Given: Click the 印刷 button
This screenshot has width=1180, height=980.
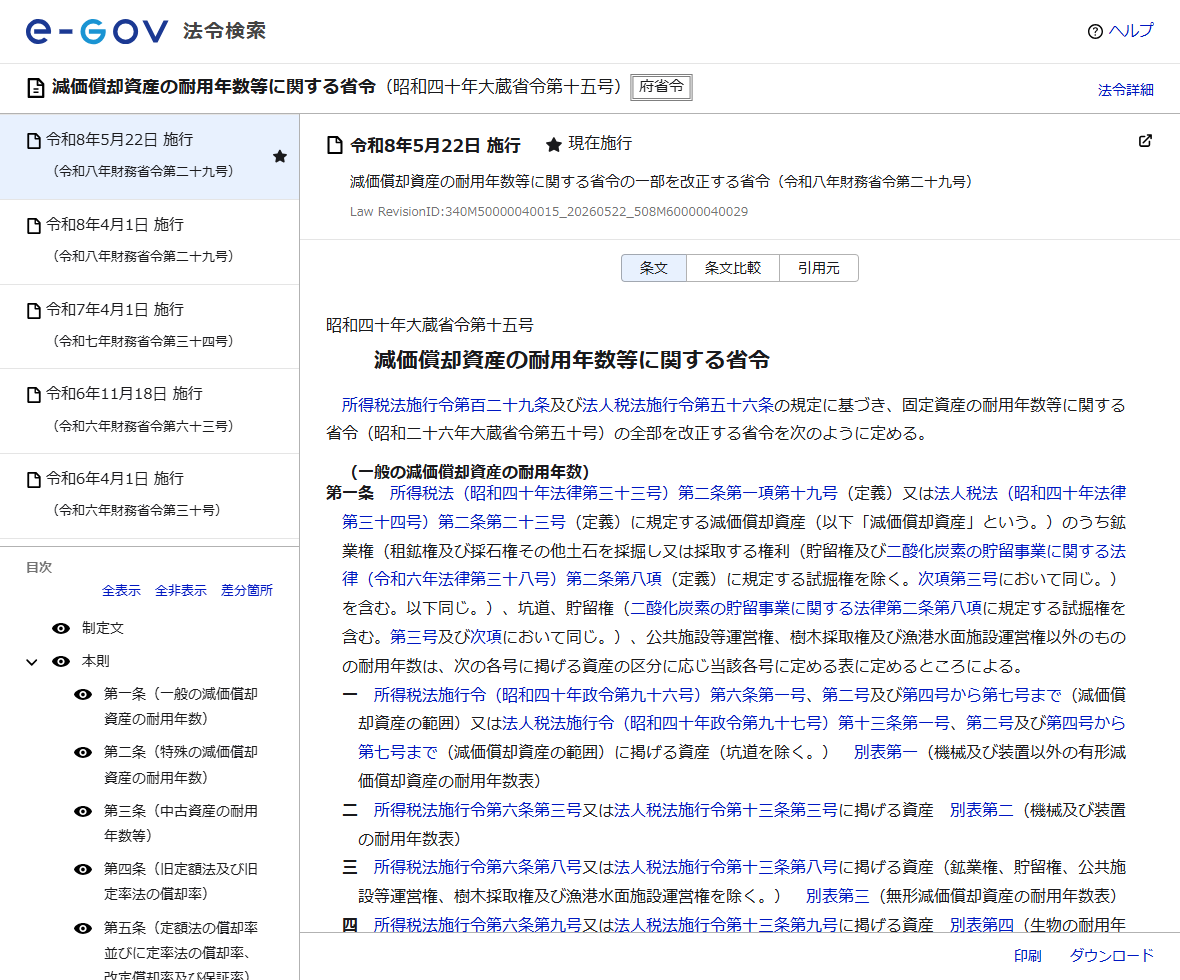Looking at the screenshot, I should [x=1027, y=956].
